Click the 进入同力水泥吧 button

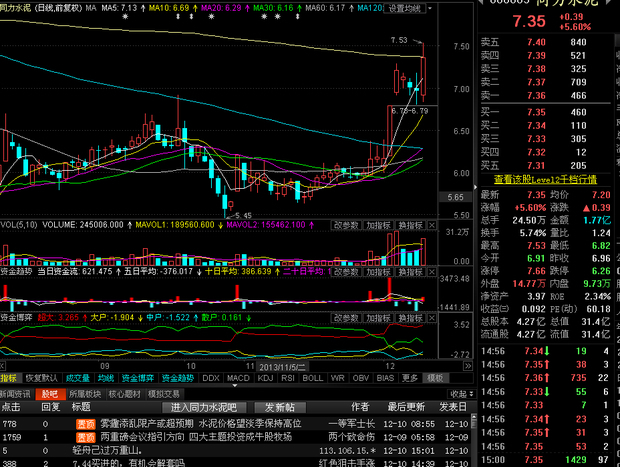tap(204, 407)
